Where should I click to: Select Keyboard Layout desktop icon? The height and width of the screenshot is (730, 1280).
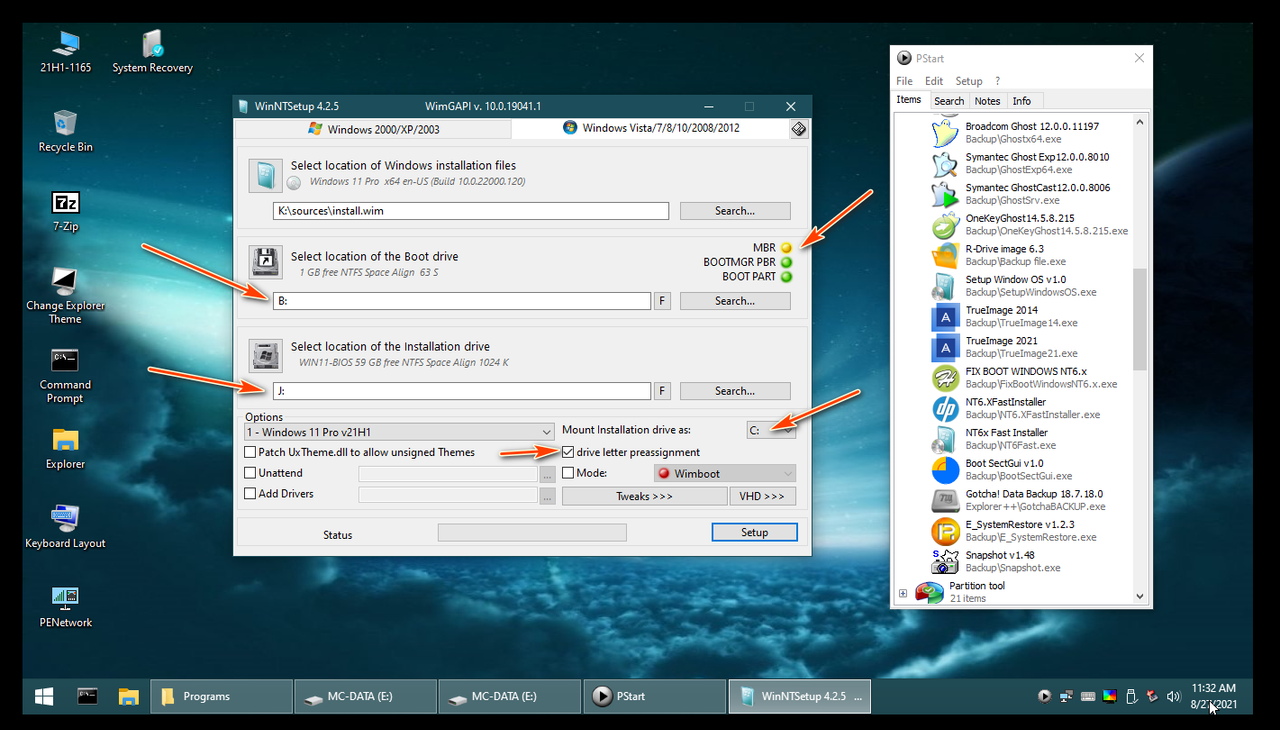point(65,527)
